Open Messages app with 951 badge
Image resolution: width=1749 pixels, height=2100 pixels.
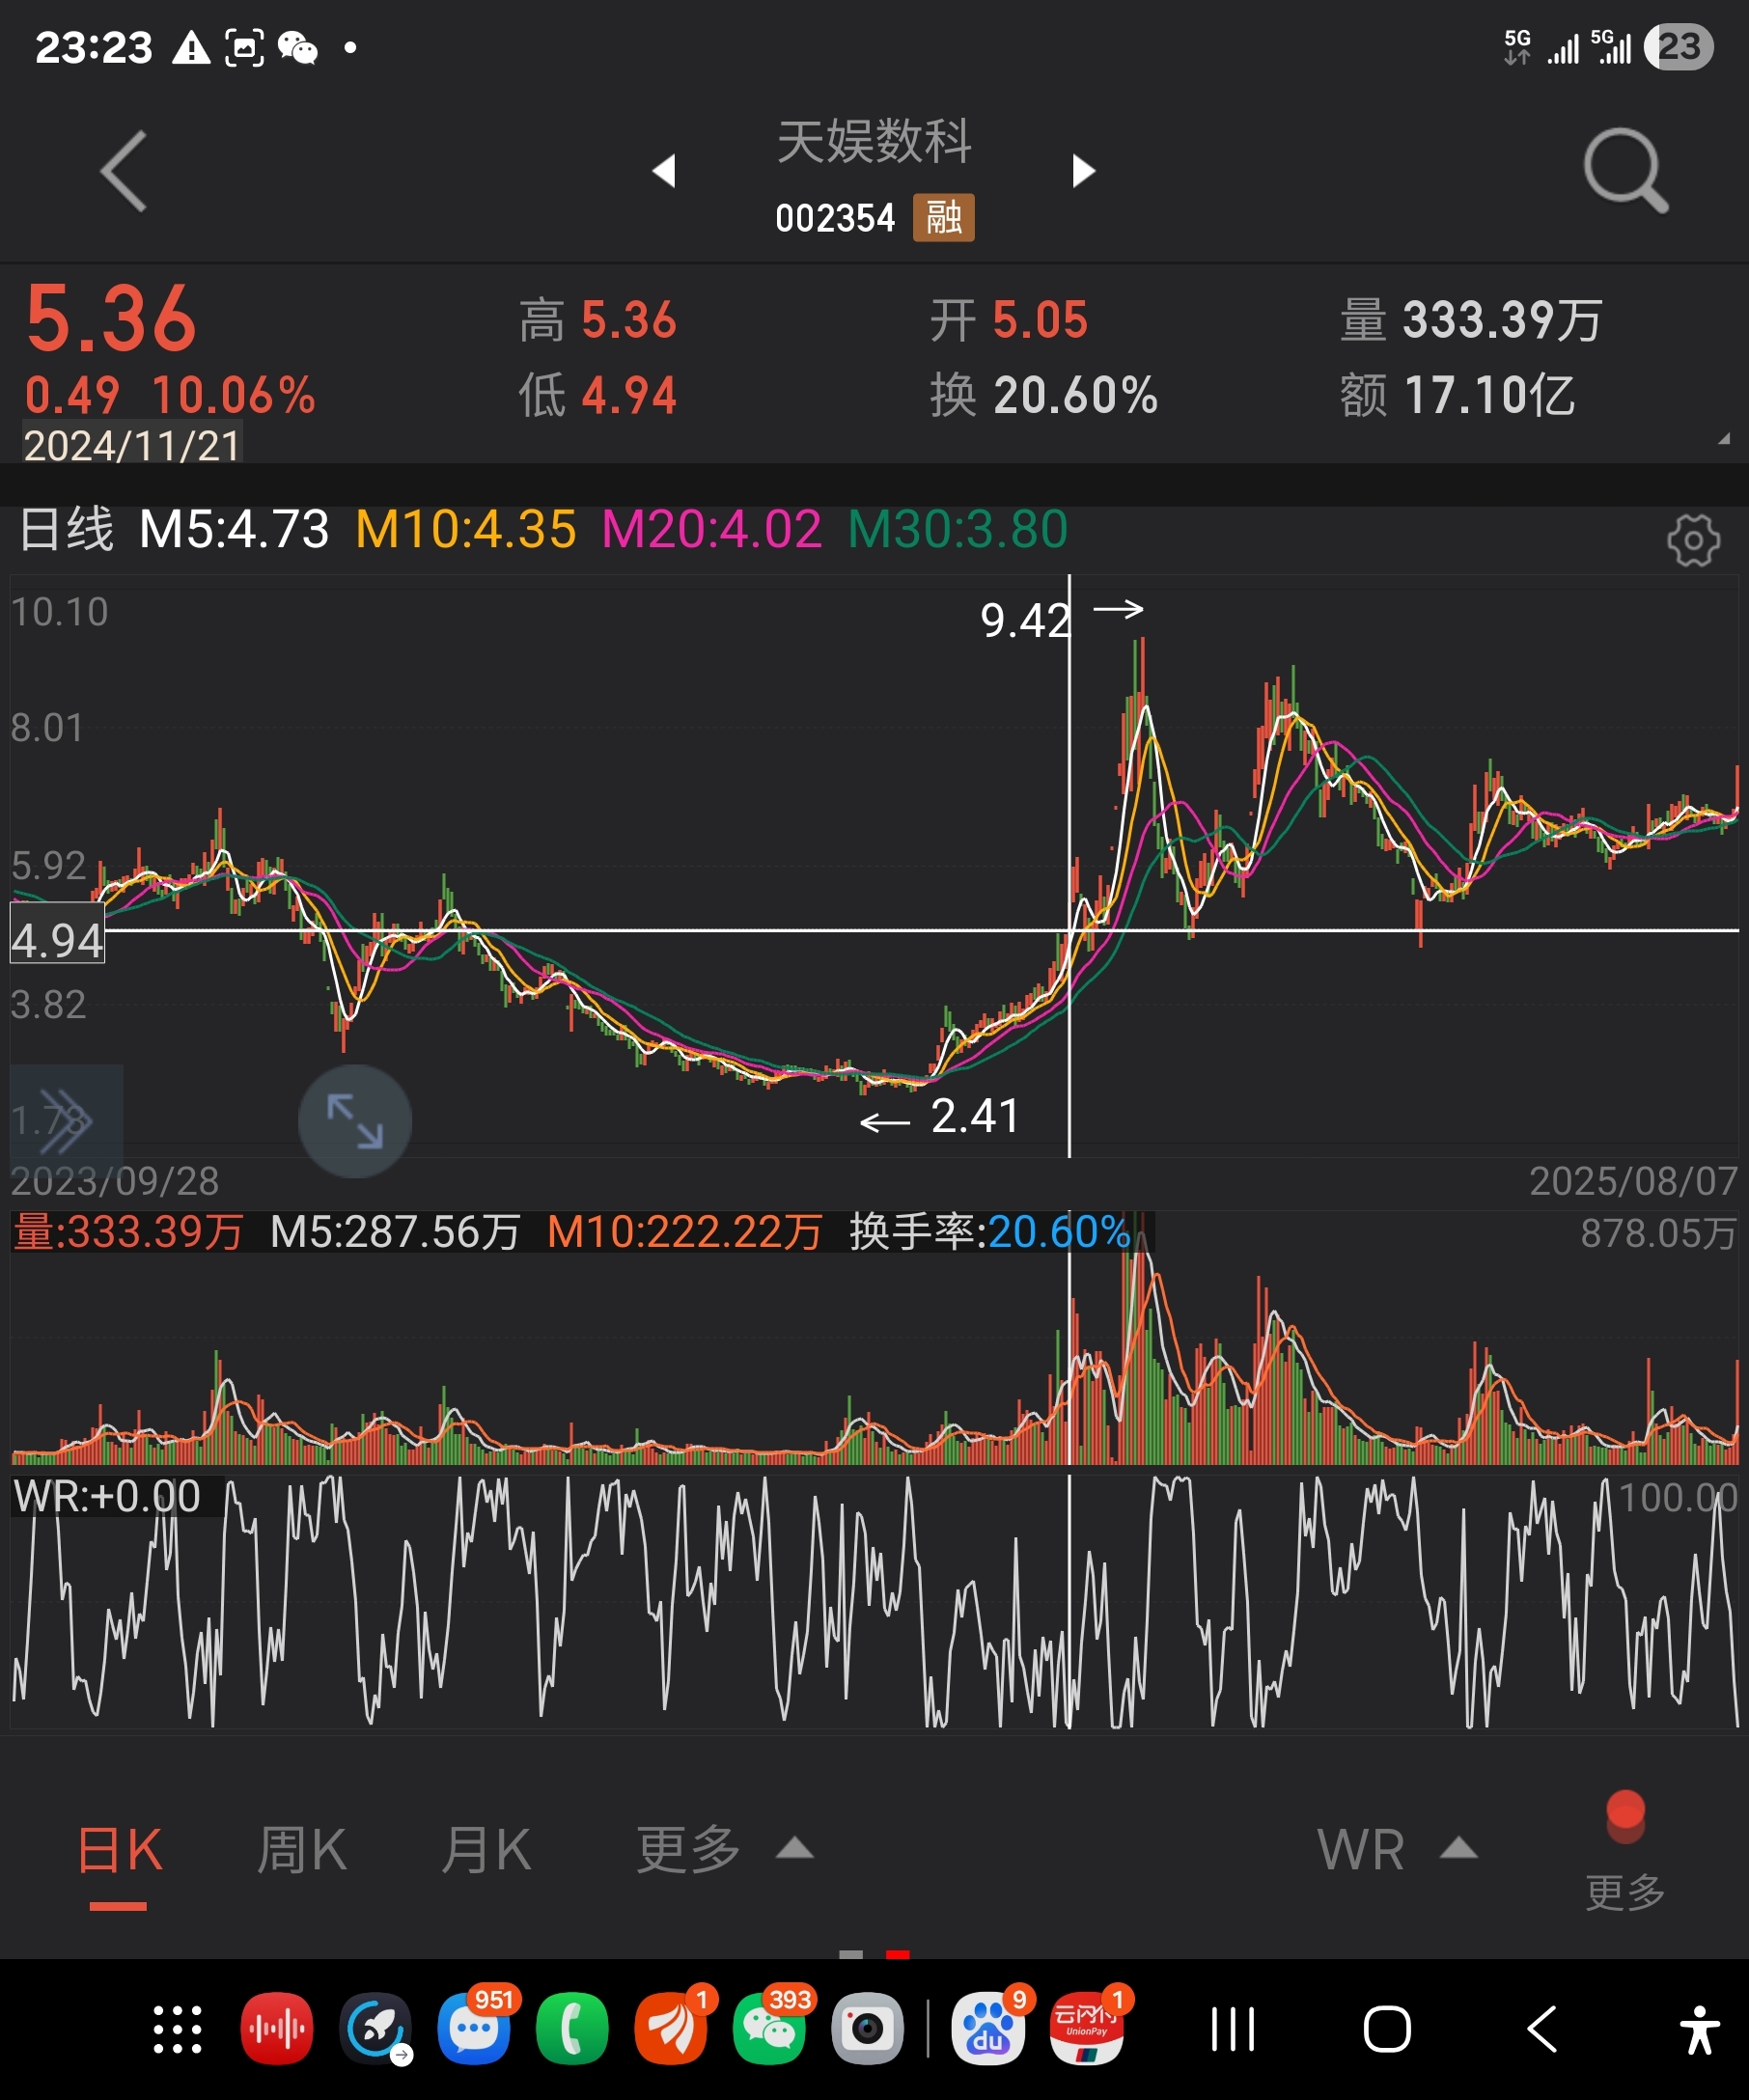474,2029
